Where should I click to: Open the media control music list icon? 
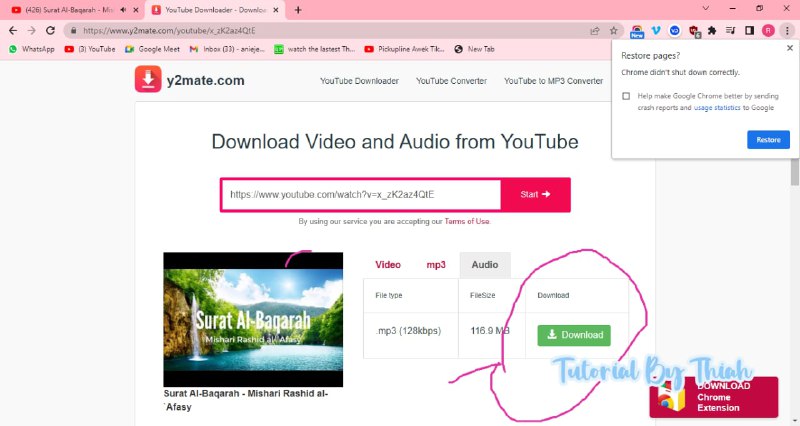coord(731,31)
